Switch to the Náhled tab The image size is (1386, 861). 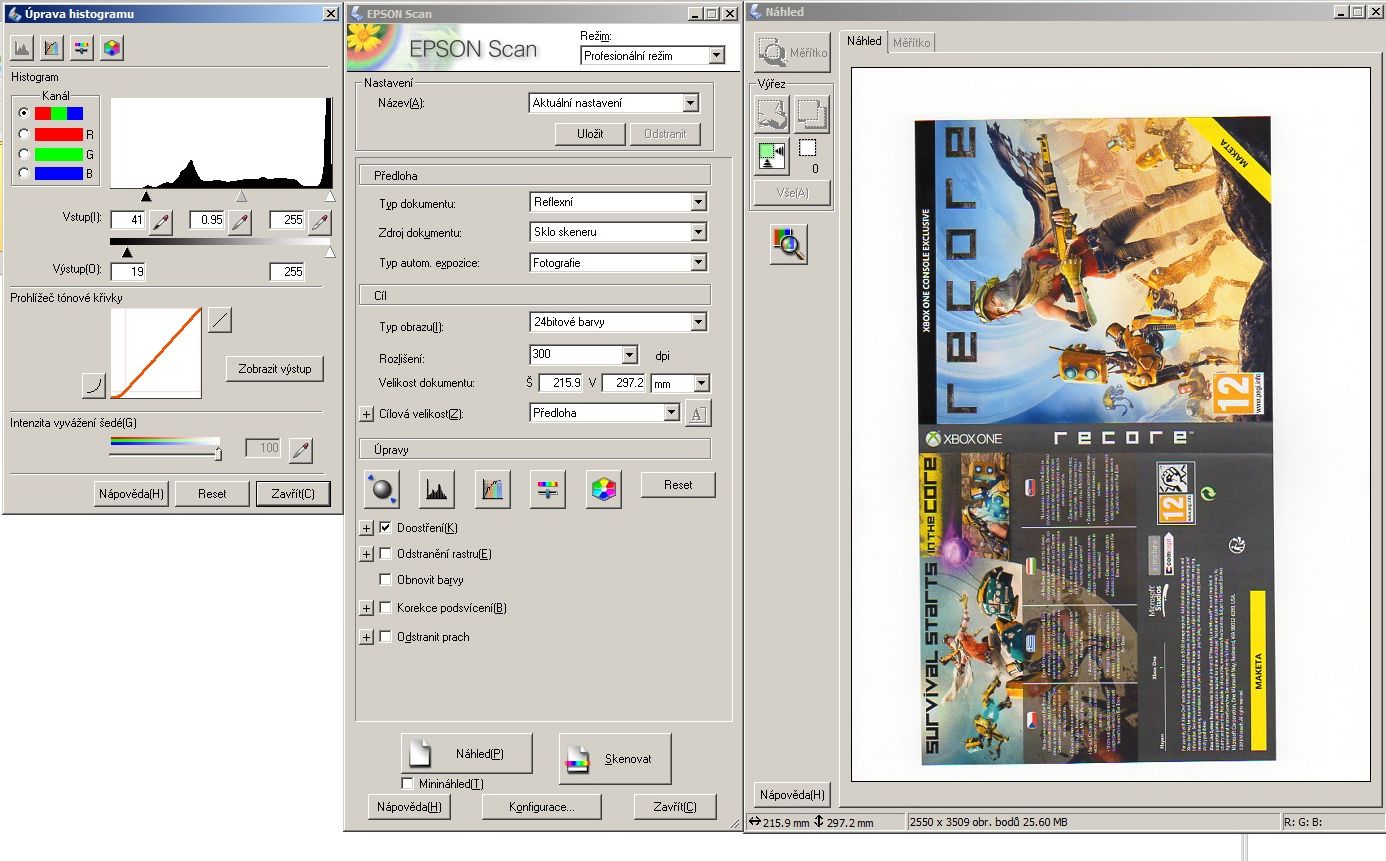coord(863,41)
